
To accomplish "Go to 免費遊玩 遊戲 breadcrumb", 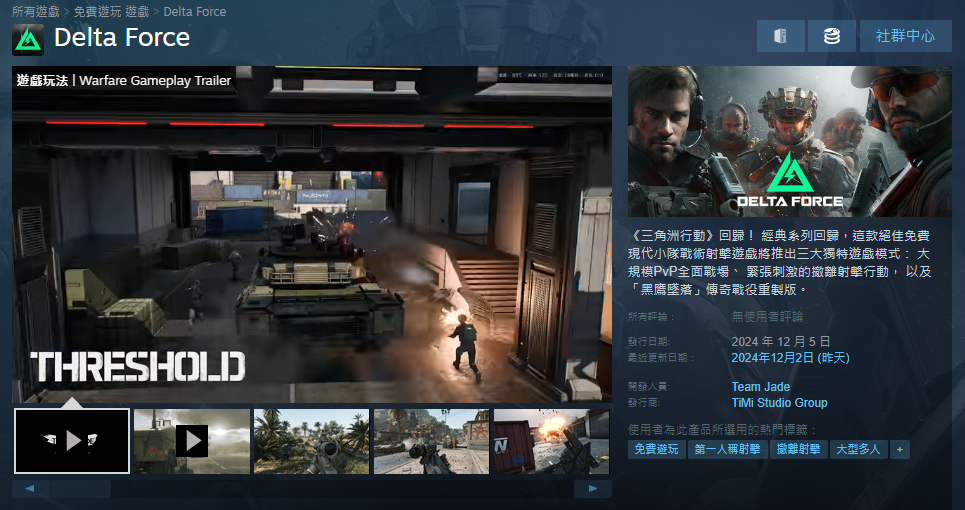I will [x=111, y=11].
